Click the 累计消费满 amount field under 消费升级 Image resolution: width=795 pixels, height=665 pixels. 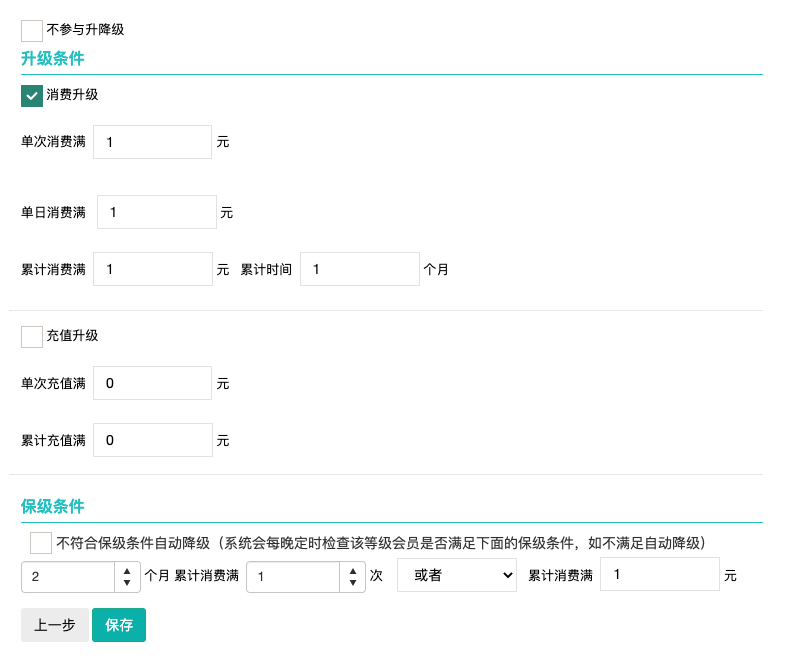(x=153, y=269)
